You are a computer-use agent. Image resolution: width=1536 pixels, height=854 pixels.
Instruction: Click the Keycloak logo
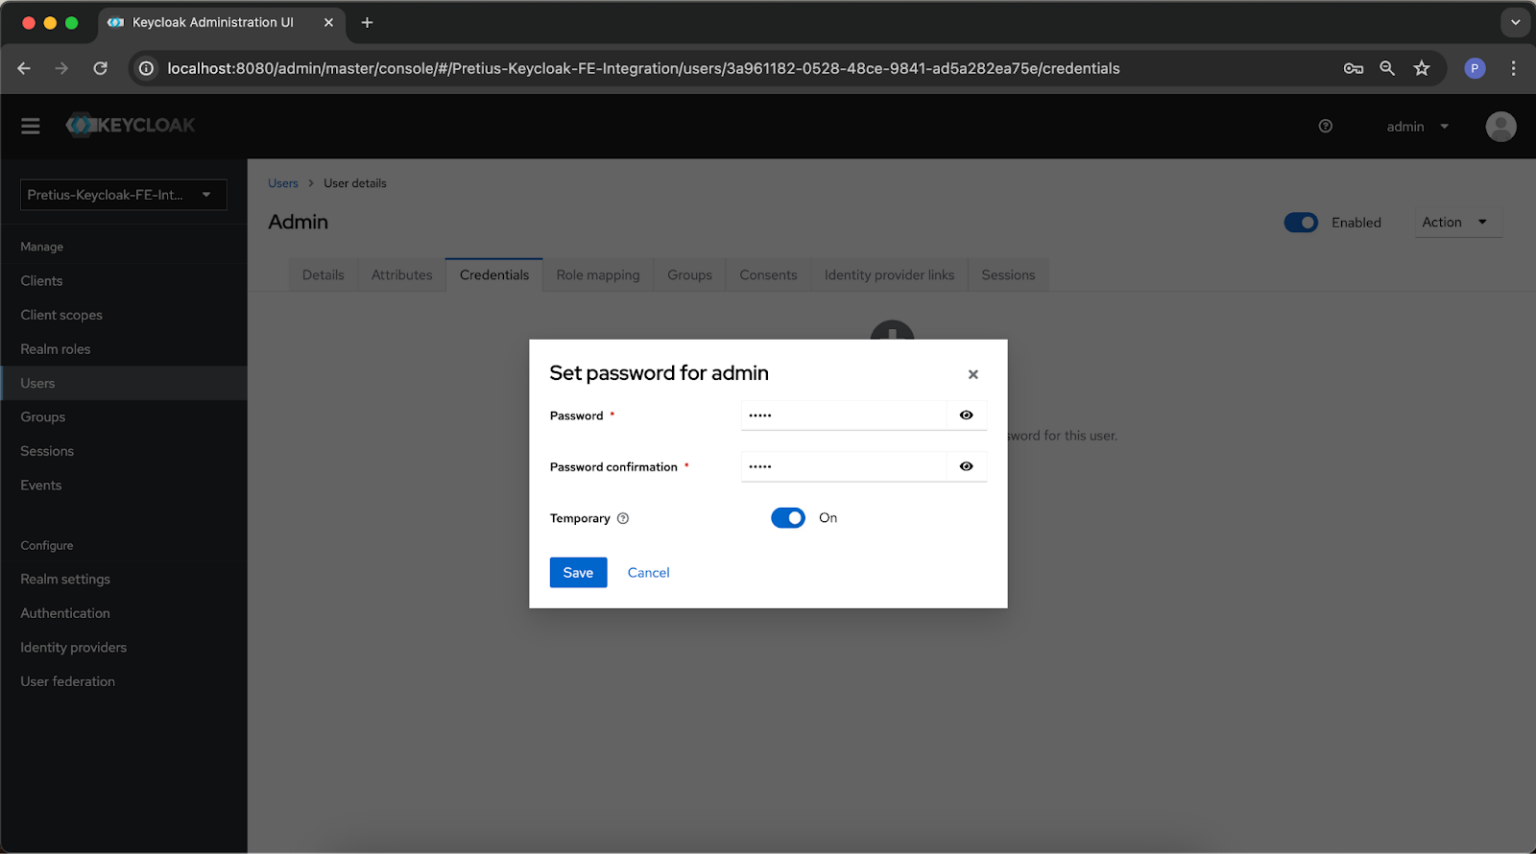130,124
